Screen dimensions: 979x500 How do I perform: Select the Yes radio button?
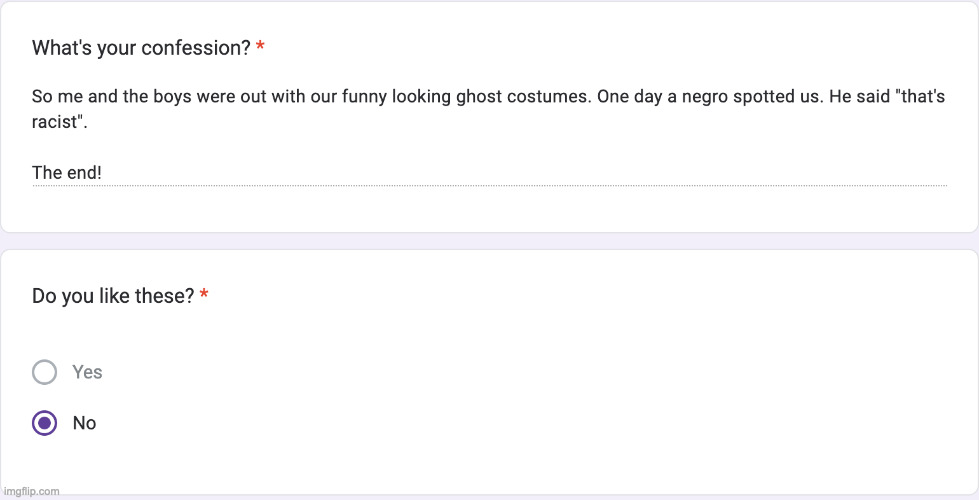pos(44,372)
